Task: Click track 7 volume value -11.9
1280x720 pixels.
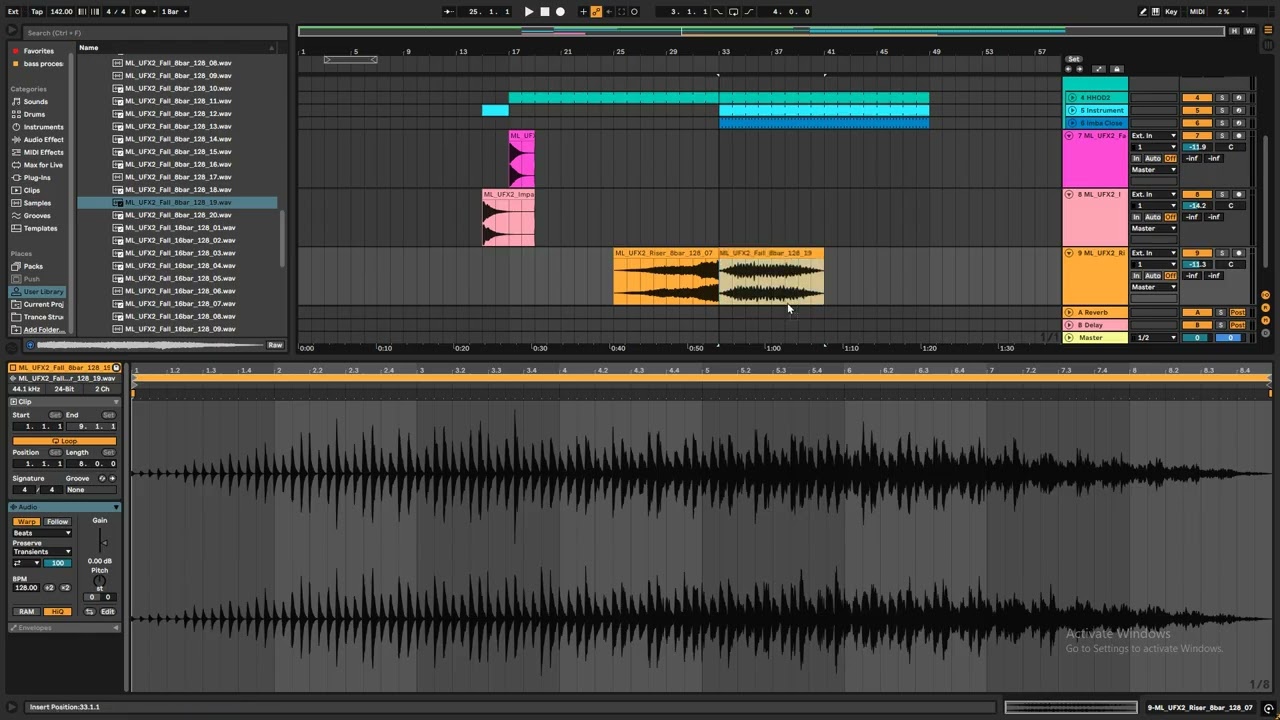Action: point(1196,147)
